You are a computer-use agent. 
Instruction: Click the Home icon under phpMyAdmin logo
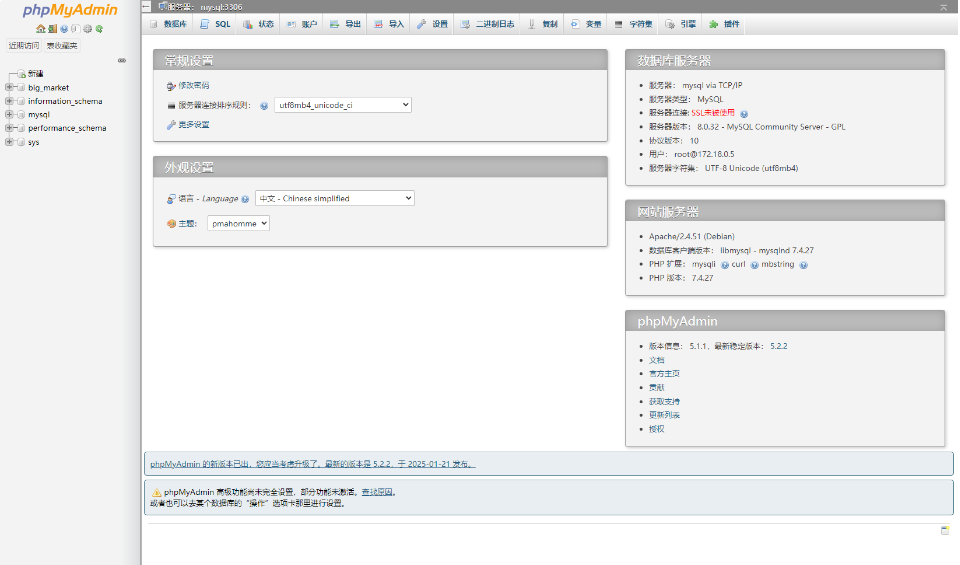click(x=40, y=29)
